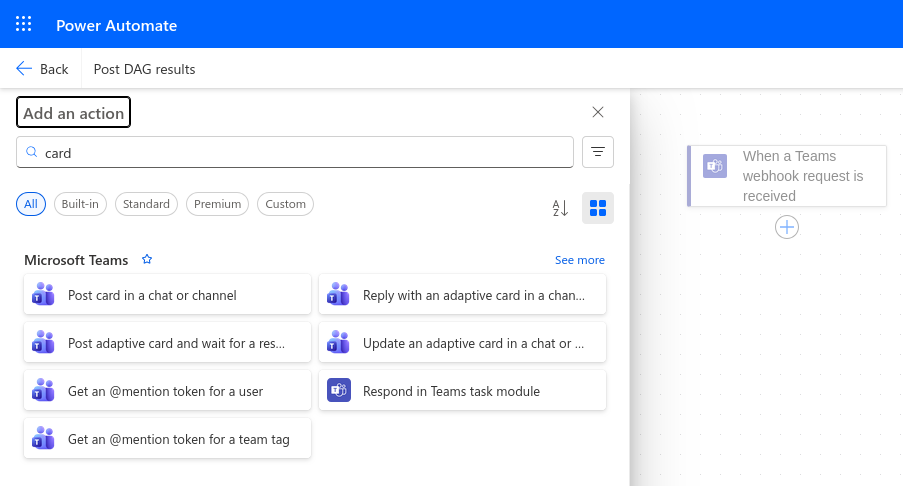Select the Custom filter pill
The image size is (903, 486).
pos(285,204)
